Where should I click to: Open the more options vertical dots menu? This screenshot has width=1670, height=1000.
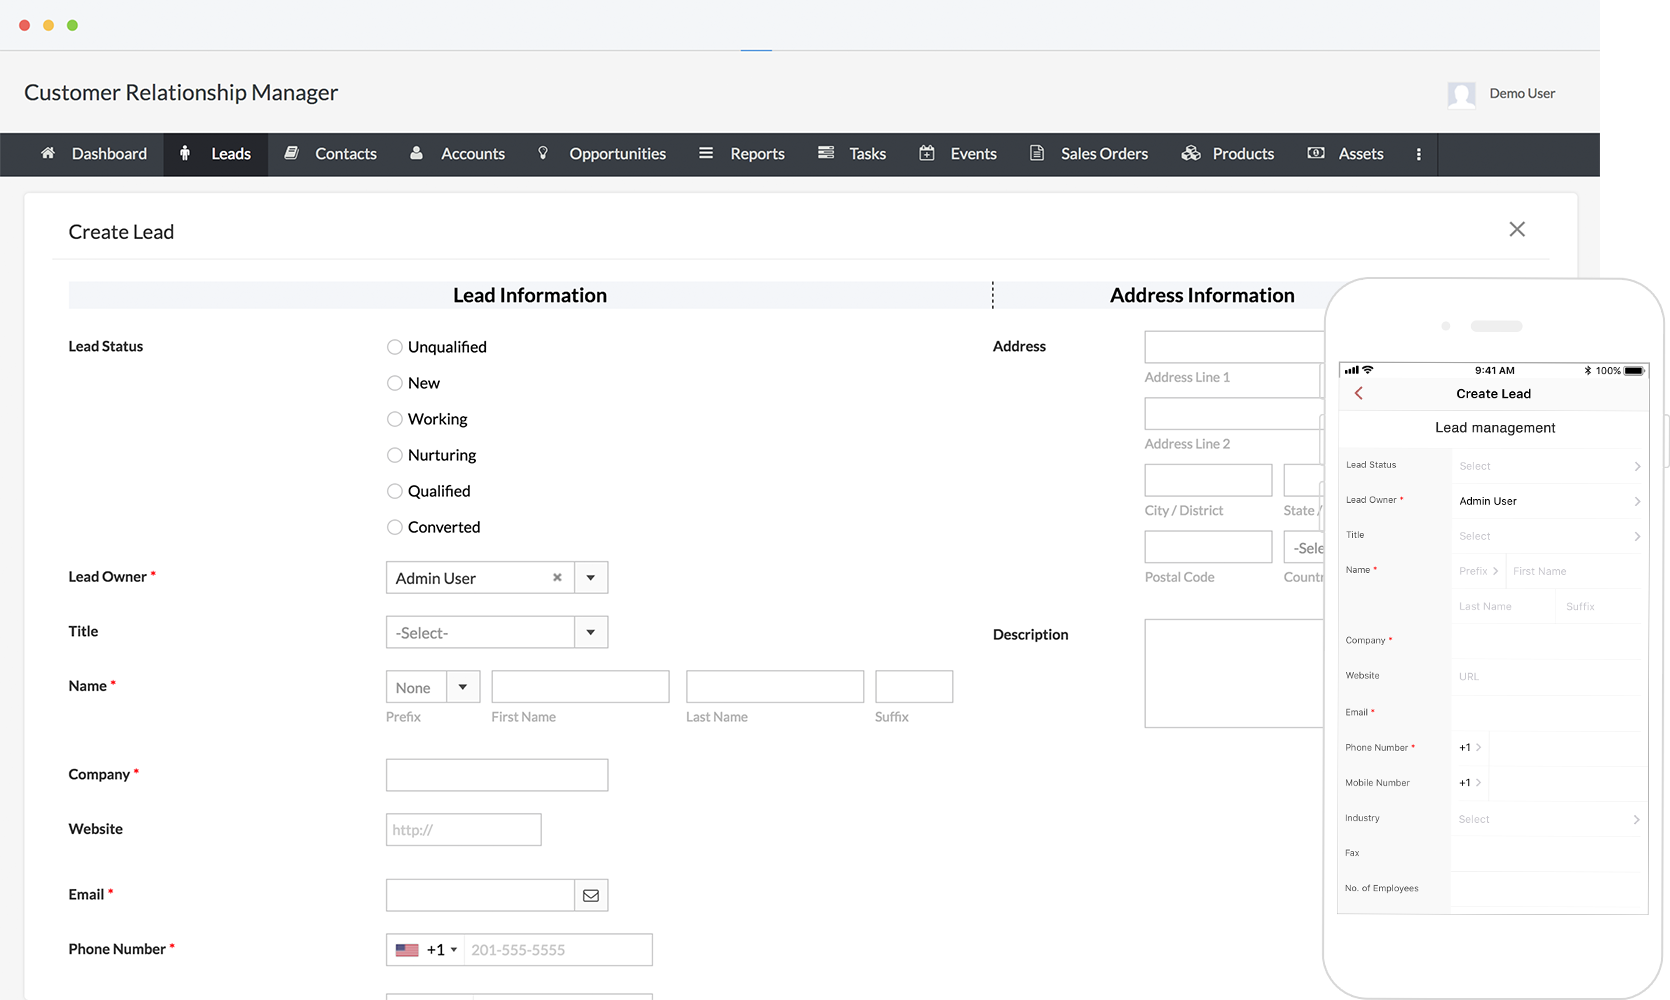tap(1418, 154)
